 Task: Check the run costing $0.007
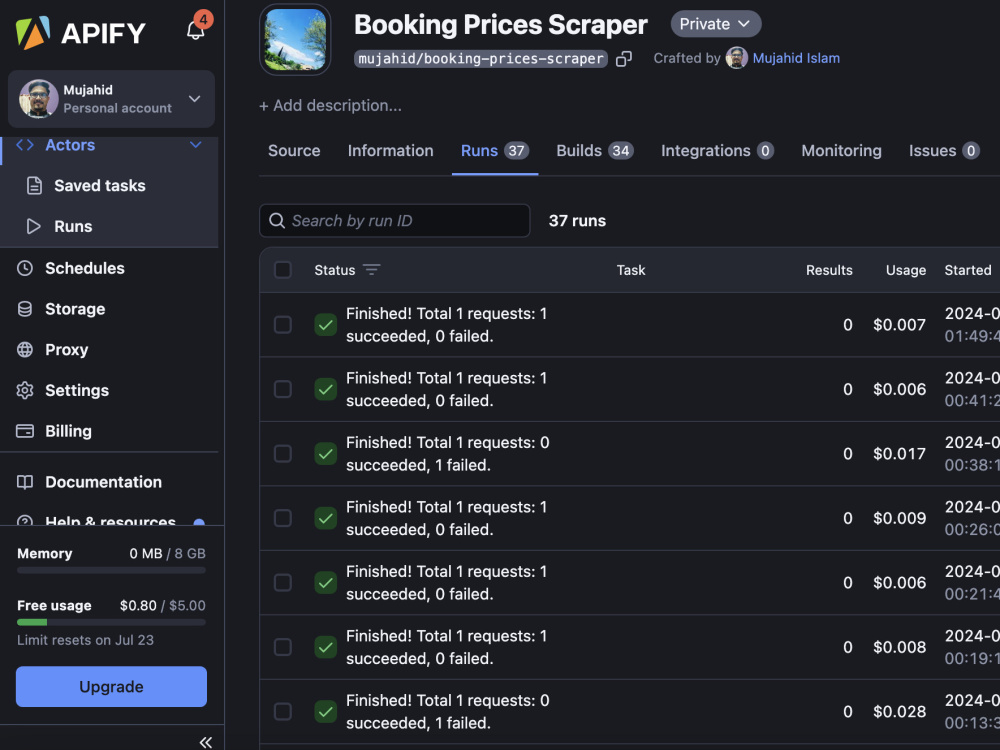pos(283,325)
